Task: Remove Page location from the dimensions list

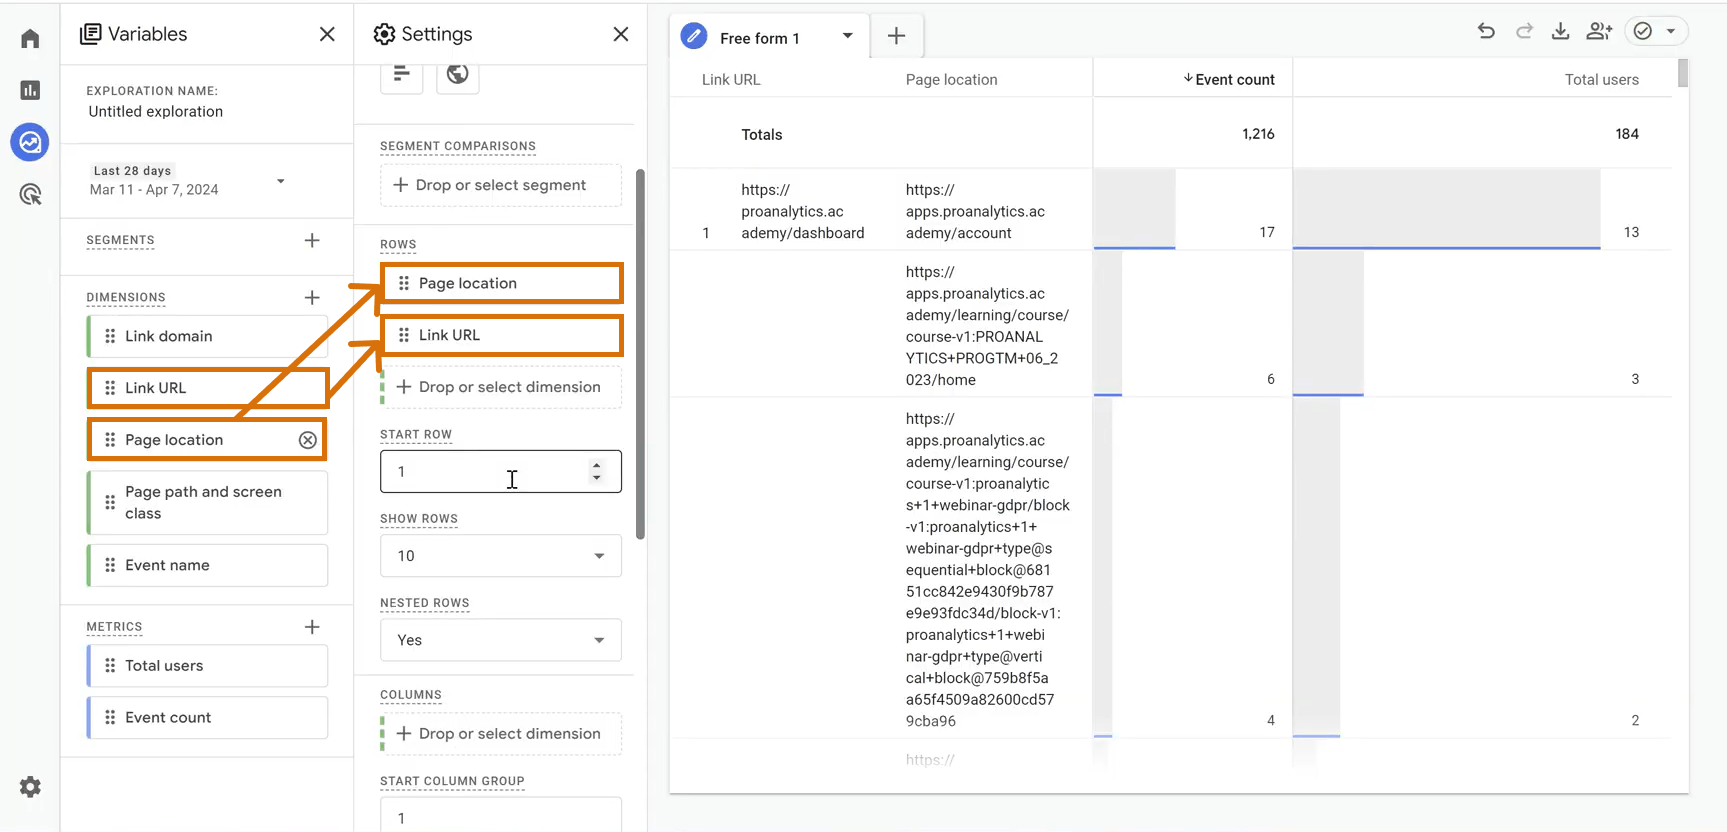Action: coord(308,440)
